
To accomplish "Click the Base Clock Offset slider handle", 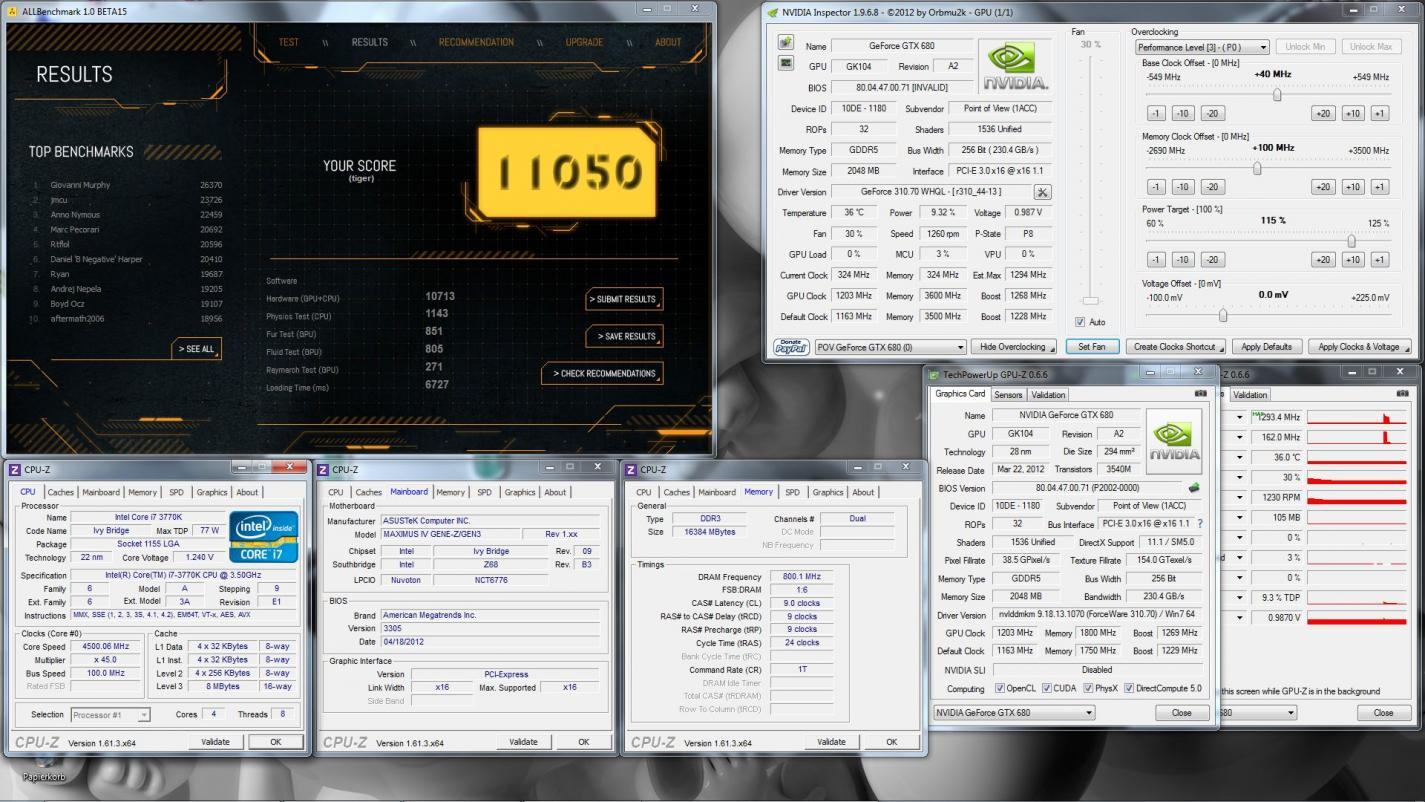I will (1277, 95).
